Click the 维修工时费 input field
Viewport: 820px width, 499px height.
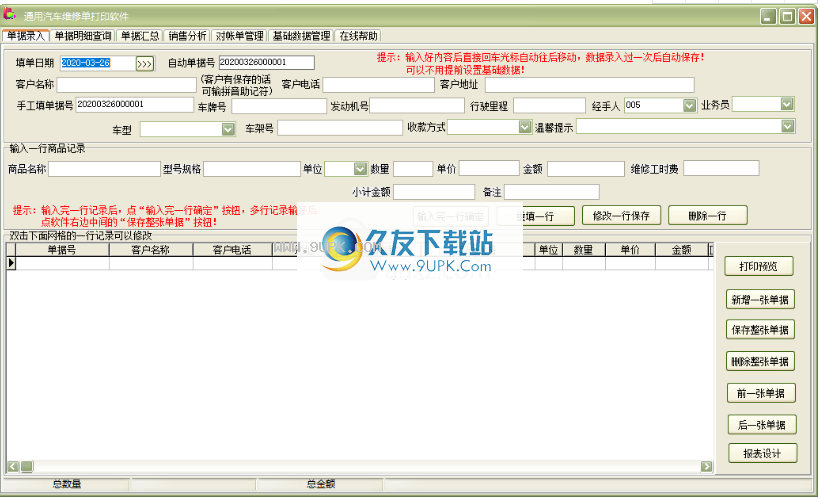click(x=721, y=168)
